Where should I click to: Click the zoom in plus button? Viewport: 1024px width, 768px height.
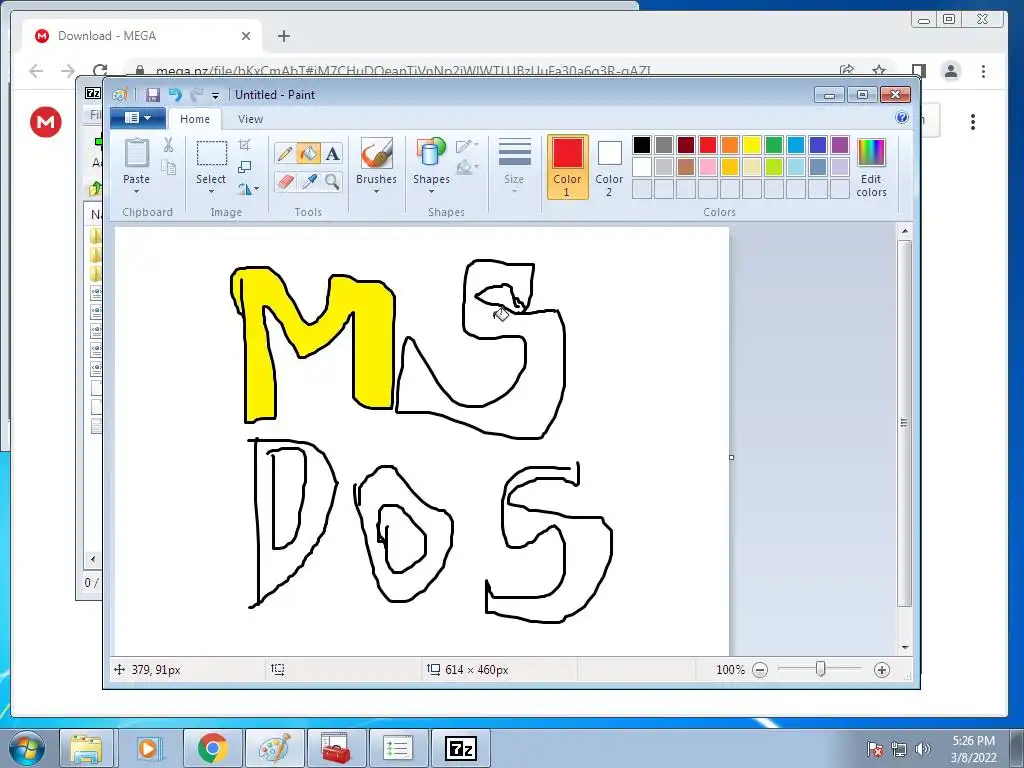(x=882, y=669)
